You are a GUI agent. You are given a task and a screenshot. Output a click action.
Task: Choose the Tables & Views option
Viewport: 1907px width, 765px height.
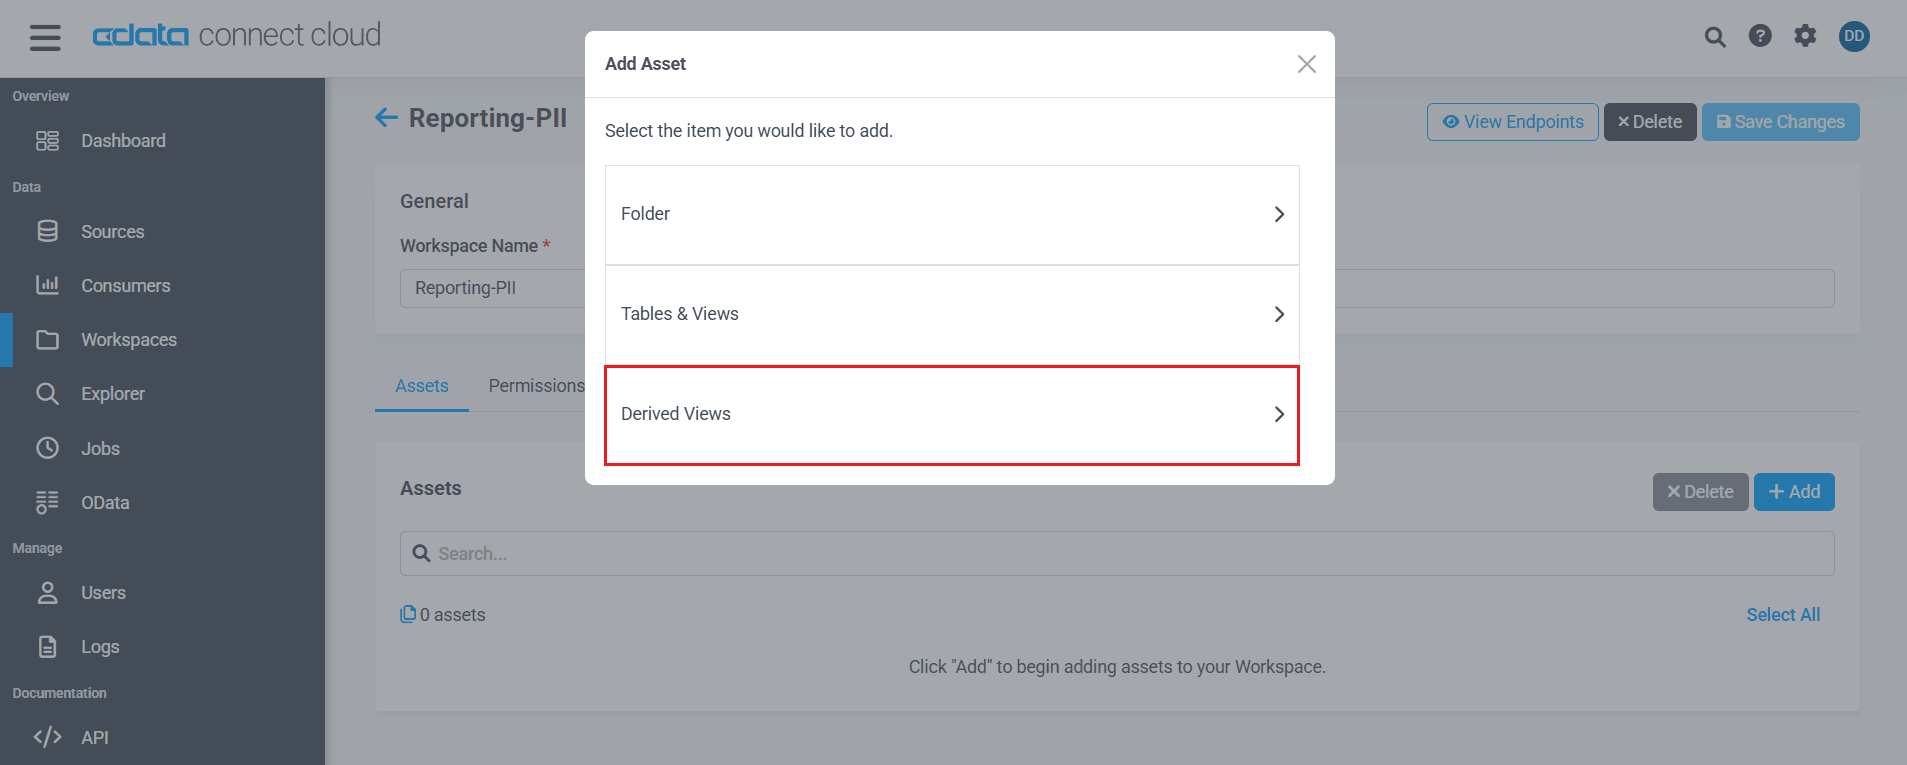tap(951, 314)
